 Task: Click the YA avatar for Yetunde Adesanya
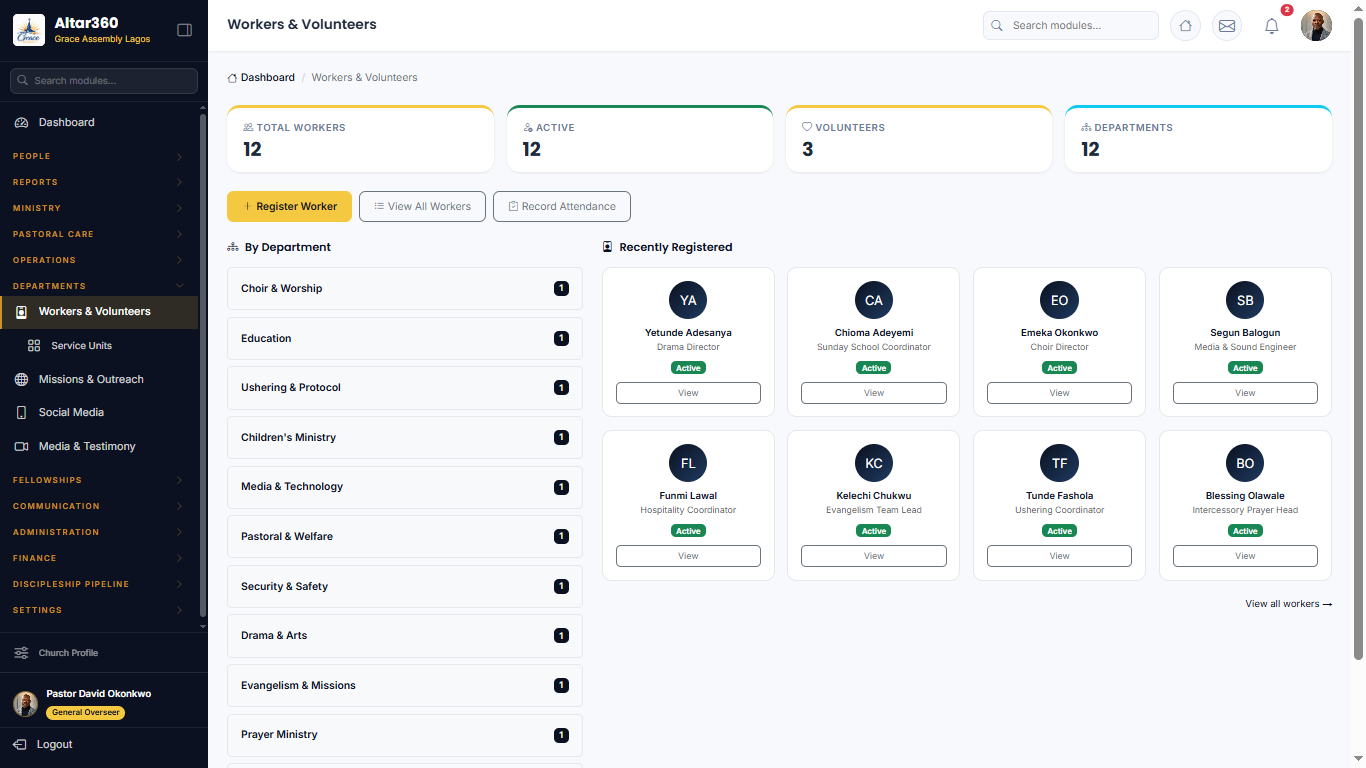point(688,300)
